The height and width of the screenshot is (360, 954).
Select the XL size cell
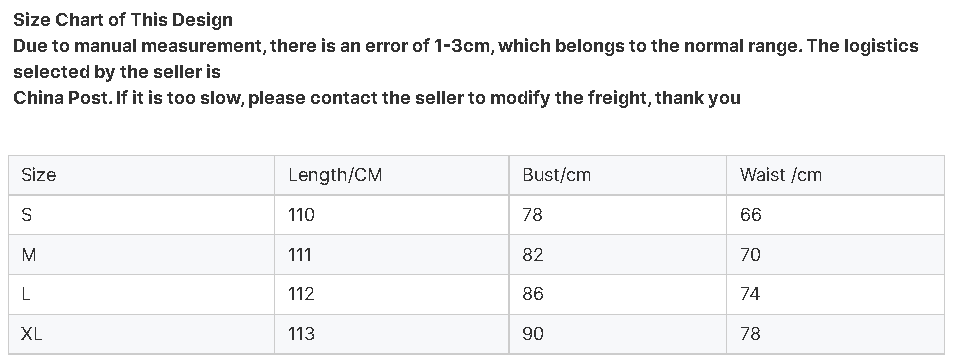point(141,334)
